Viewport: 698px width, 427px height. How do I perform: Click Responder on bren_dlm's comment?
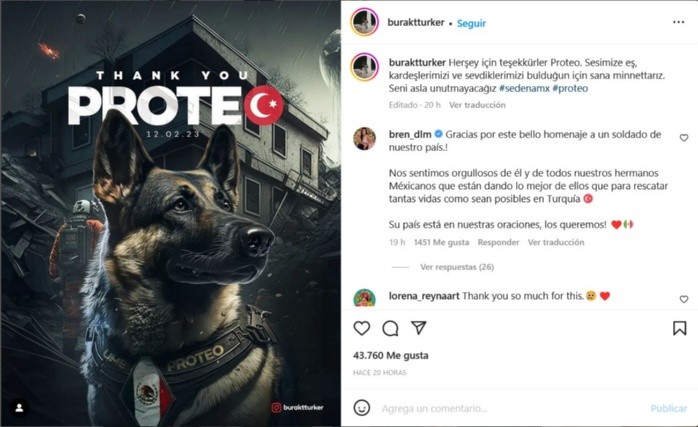(498, 243)
